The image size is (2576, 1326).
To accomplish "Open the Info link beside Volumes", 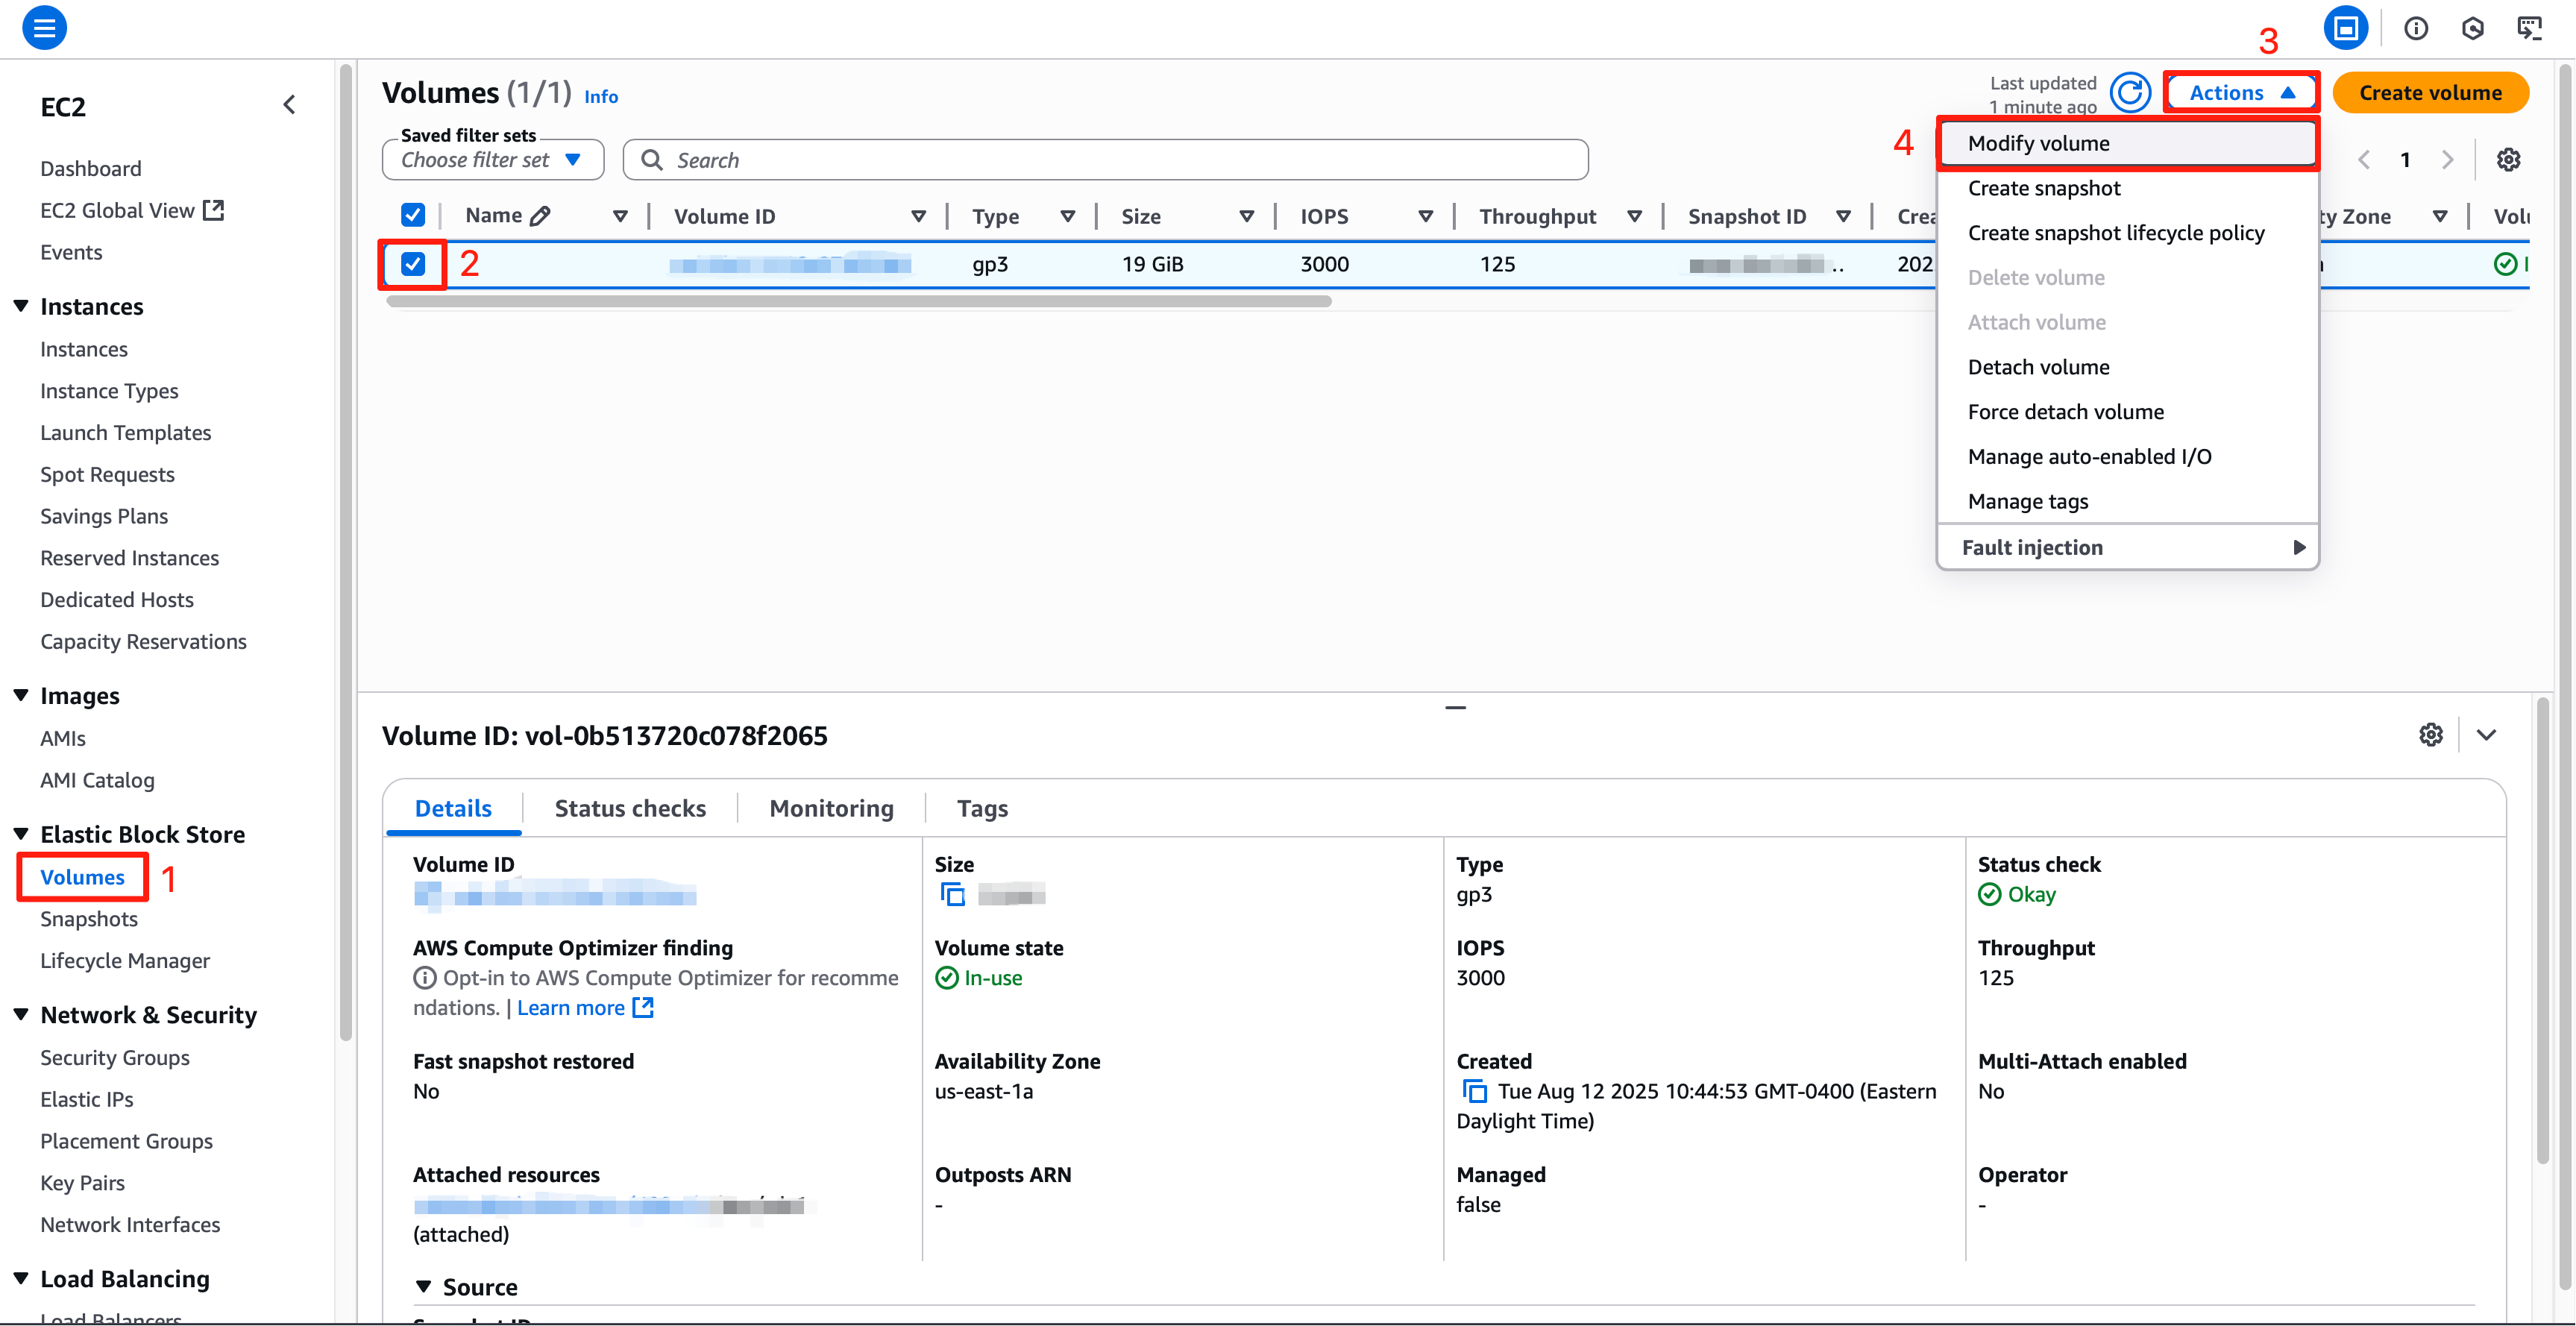I will click(x=601, y=97).
